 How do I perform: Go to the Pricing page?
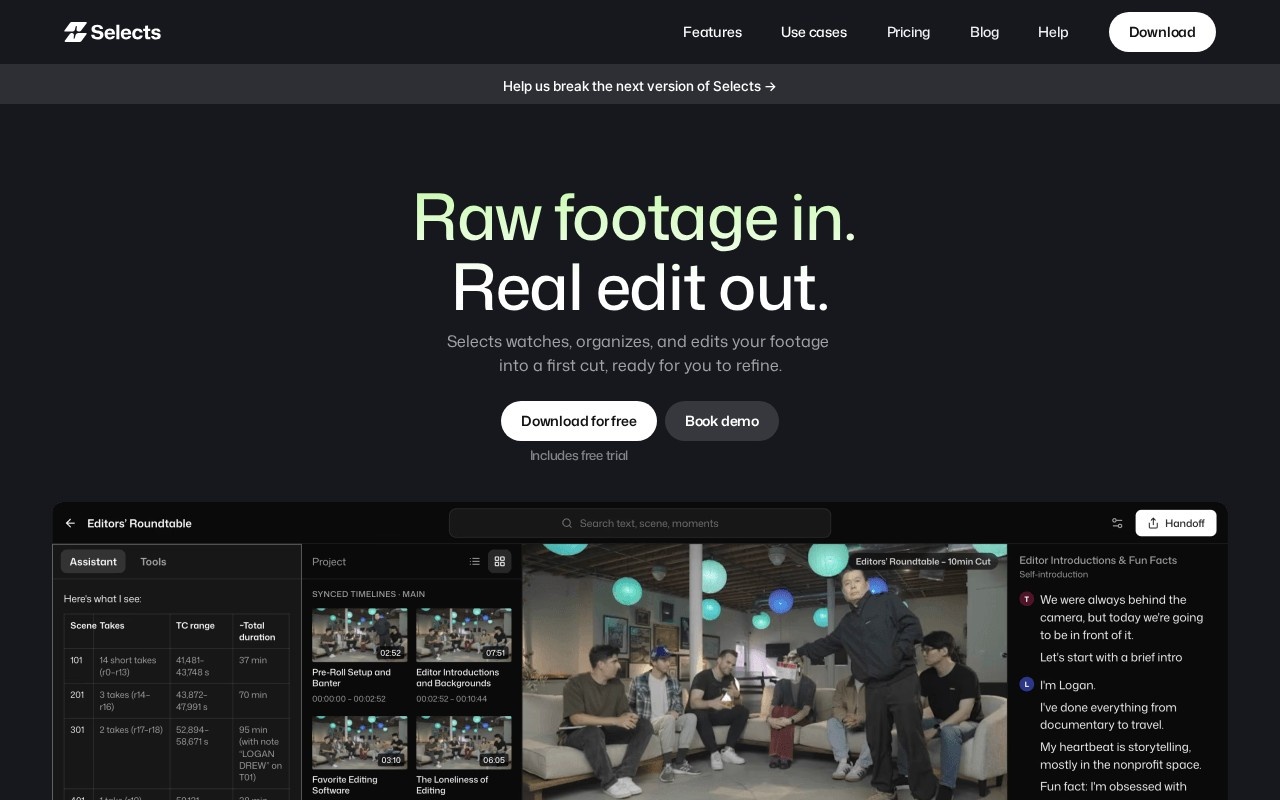[x=908, y=32]
